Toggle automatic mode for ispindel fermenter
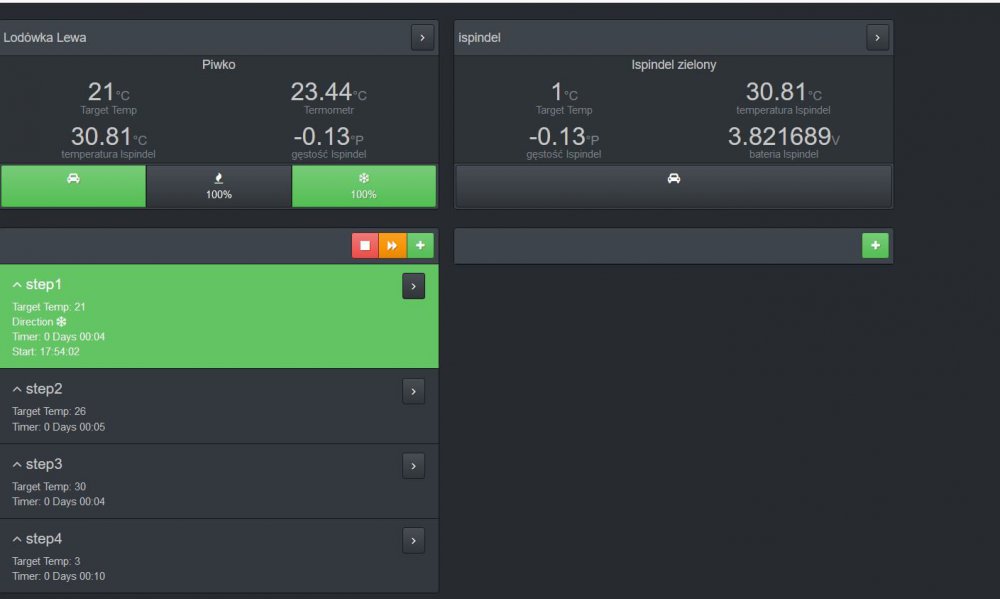Image resolution: width=1000 pixels, height=599 pixels. tap(673, 186)
